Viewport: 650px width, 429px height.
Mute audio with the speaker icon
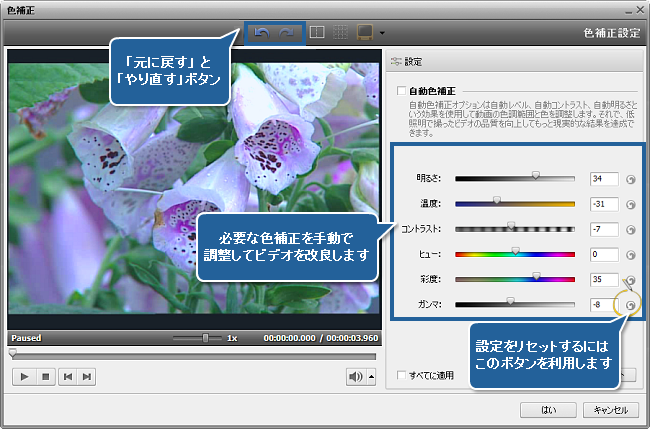click(355, 376)
